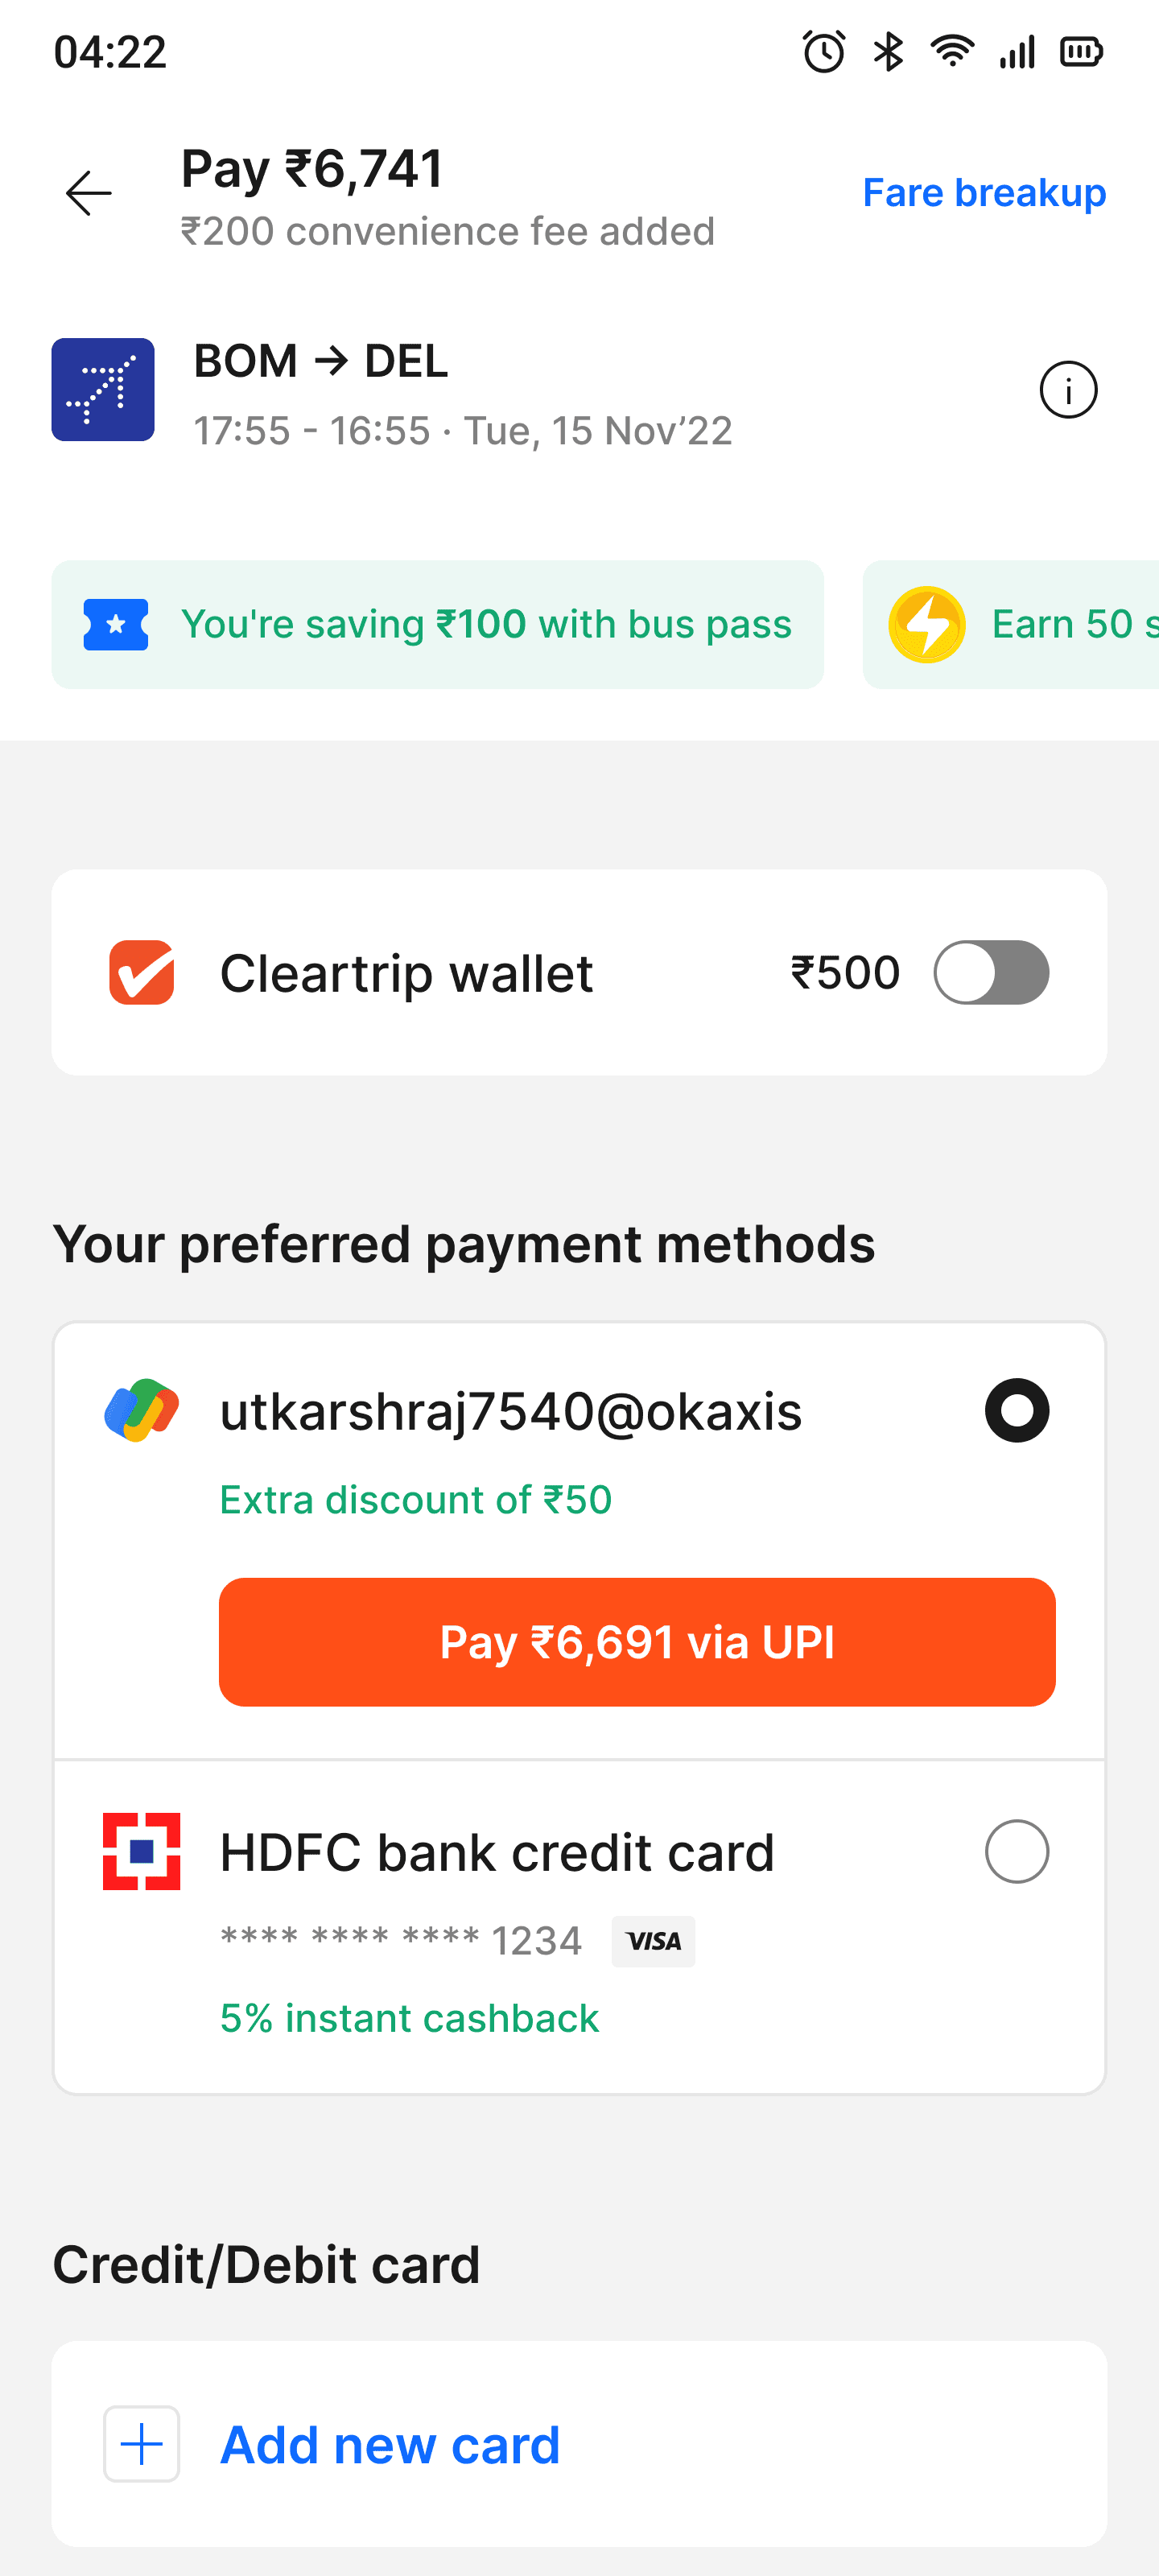The height and width of the screenshot is (2576, 1159).
Task: Tap the HDFC bank logo
Action: pos(142,1851)
